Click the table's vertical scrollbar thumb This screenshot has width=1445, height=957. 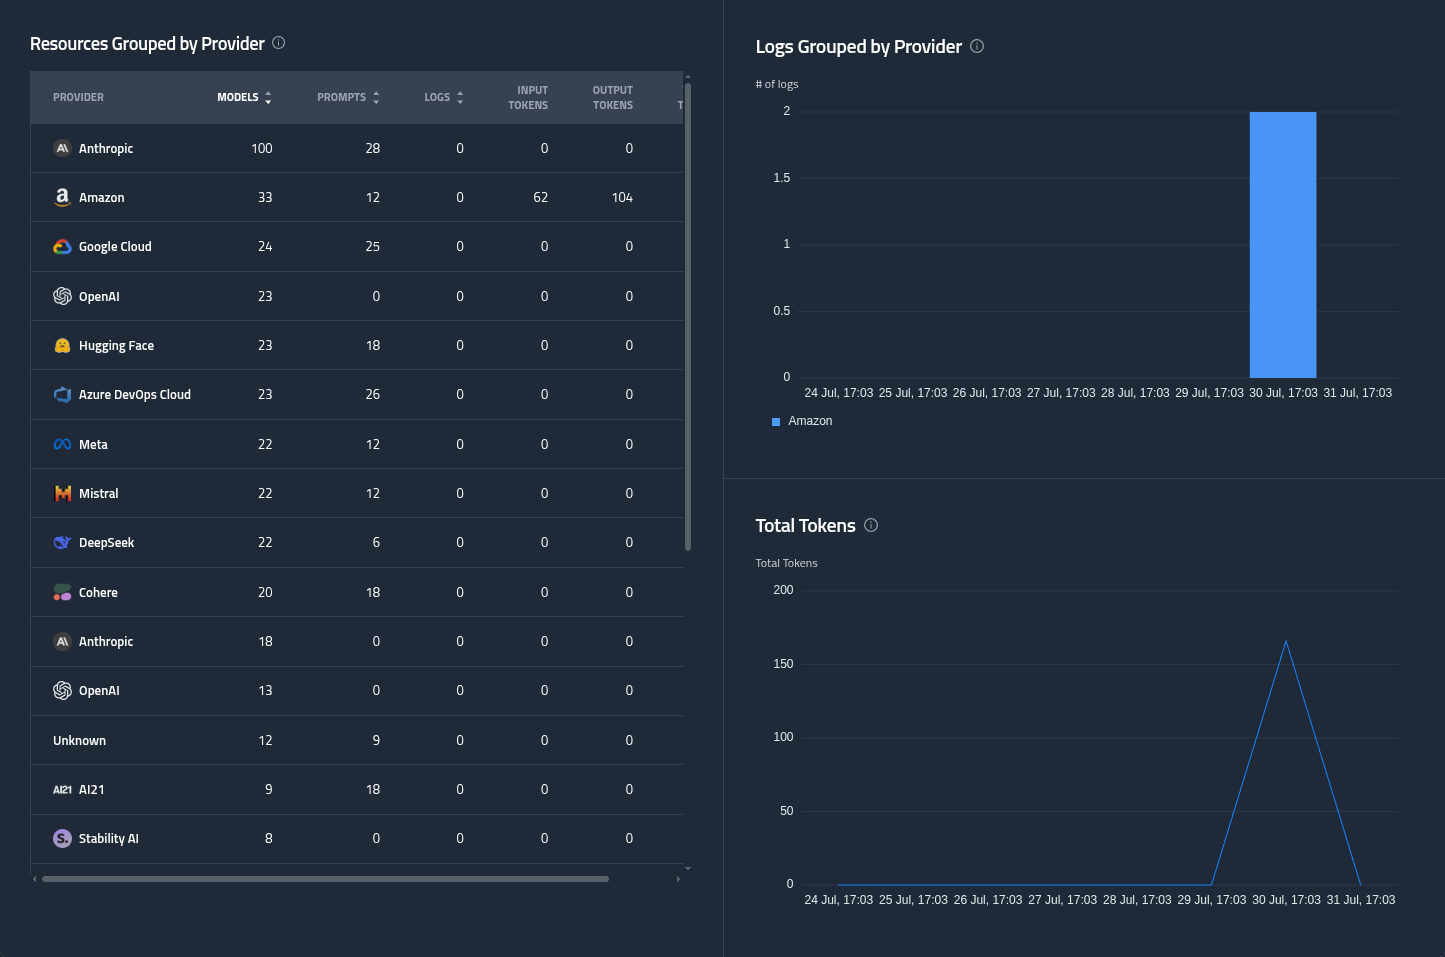(688, 316)
